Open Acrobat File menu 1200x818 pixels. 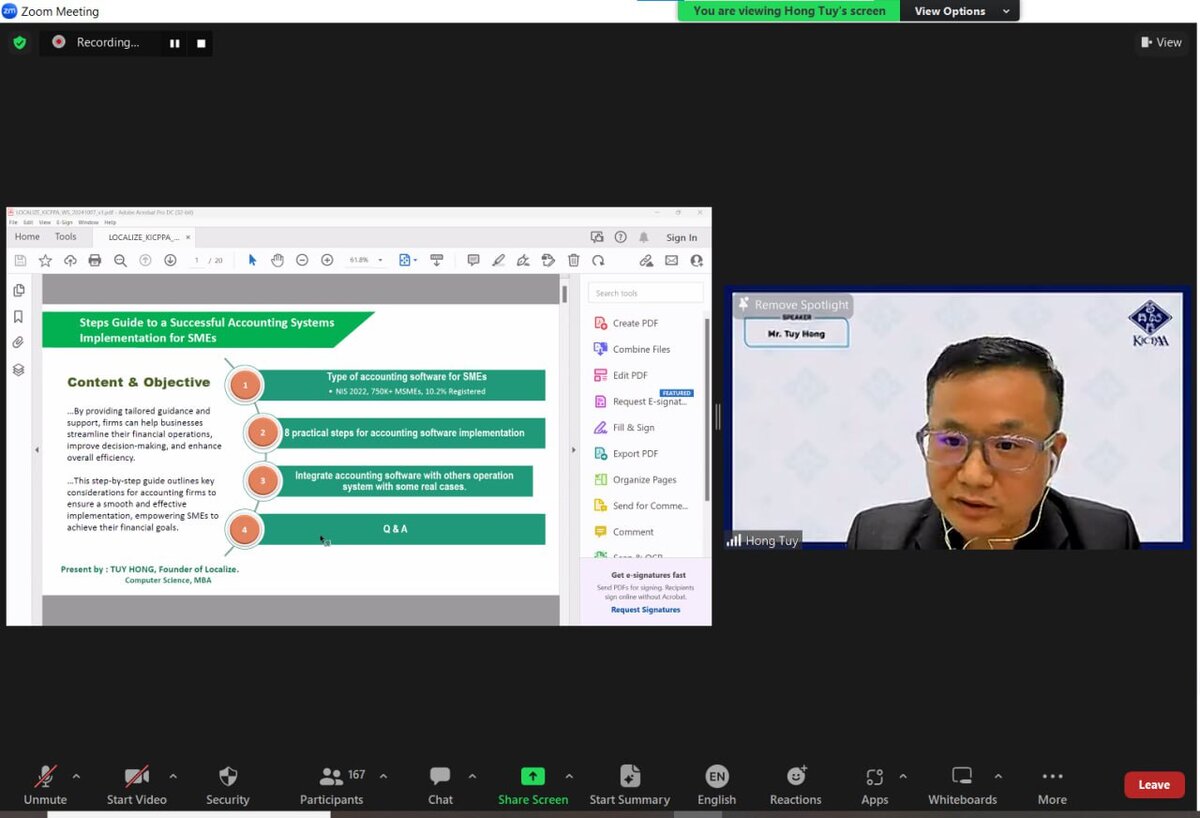click(x=13, y=222)
